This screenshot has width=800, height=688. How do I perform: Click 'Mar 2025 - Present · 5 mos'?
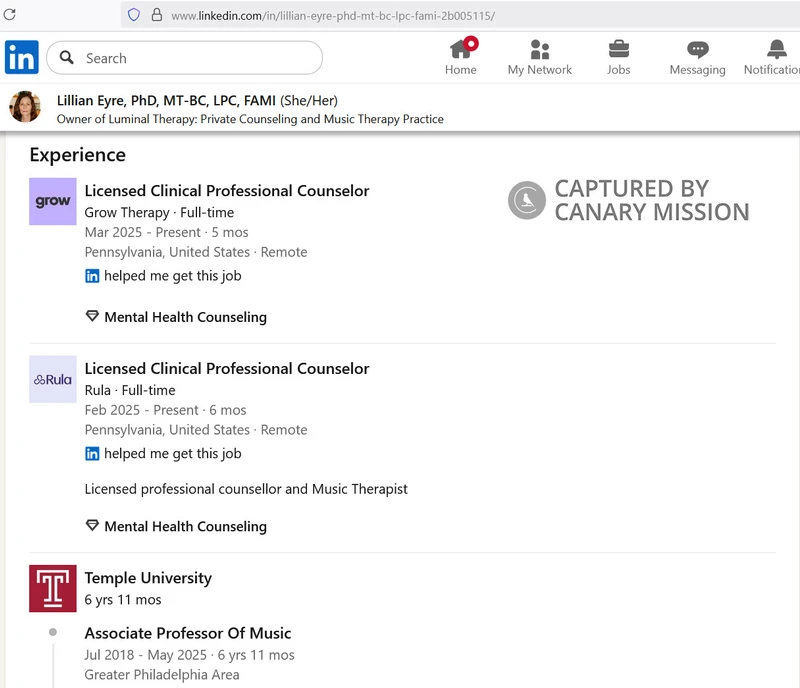pyautogui.click(x=166, y=232)
